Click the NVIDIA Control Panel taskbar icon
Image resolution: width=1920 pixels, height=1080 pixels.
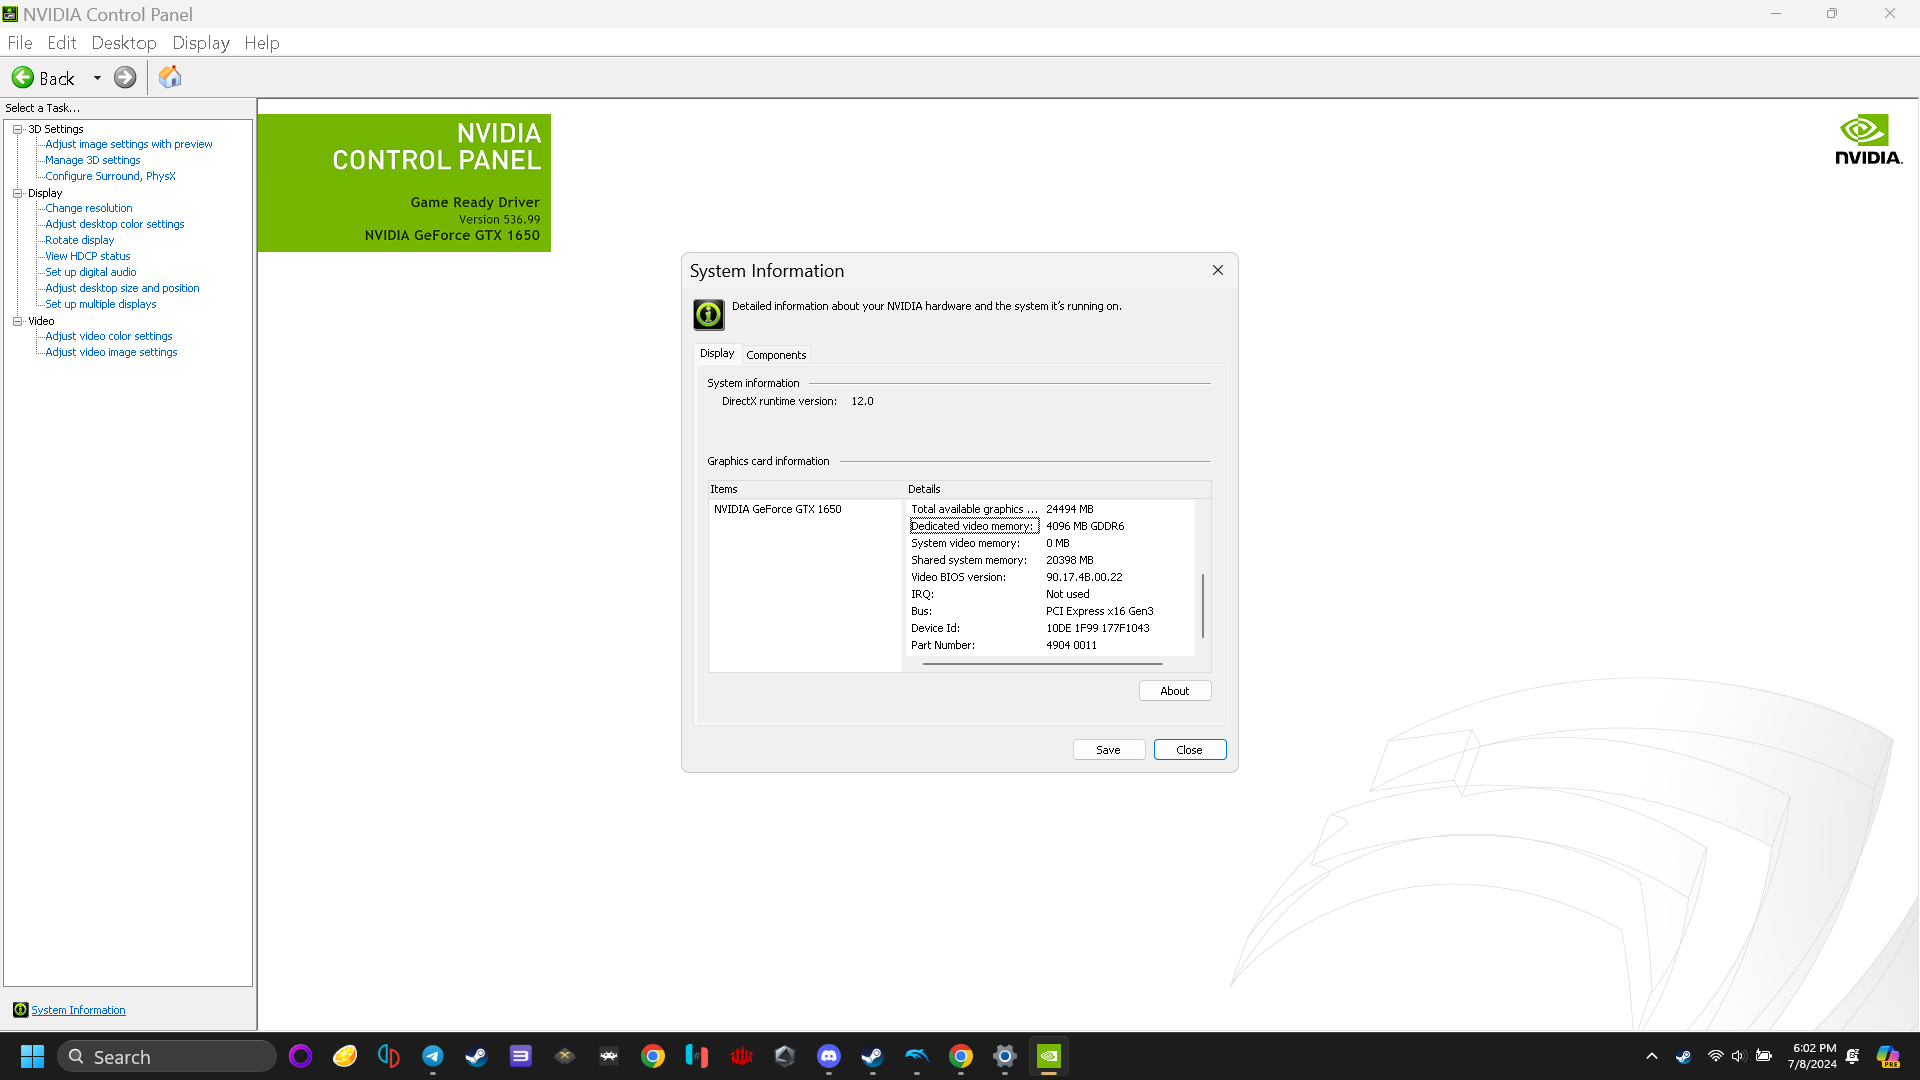(1049, 1056)
